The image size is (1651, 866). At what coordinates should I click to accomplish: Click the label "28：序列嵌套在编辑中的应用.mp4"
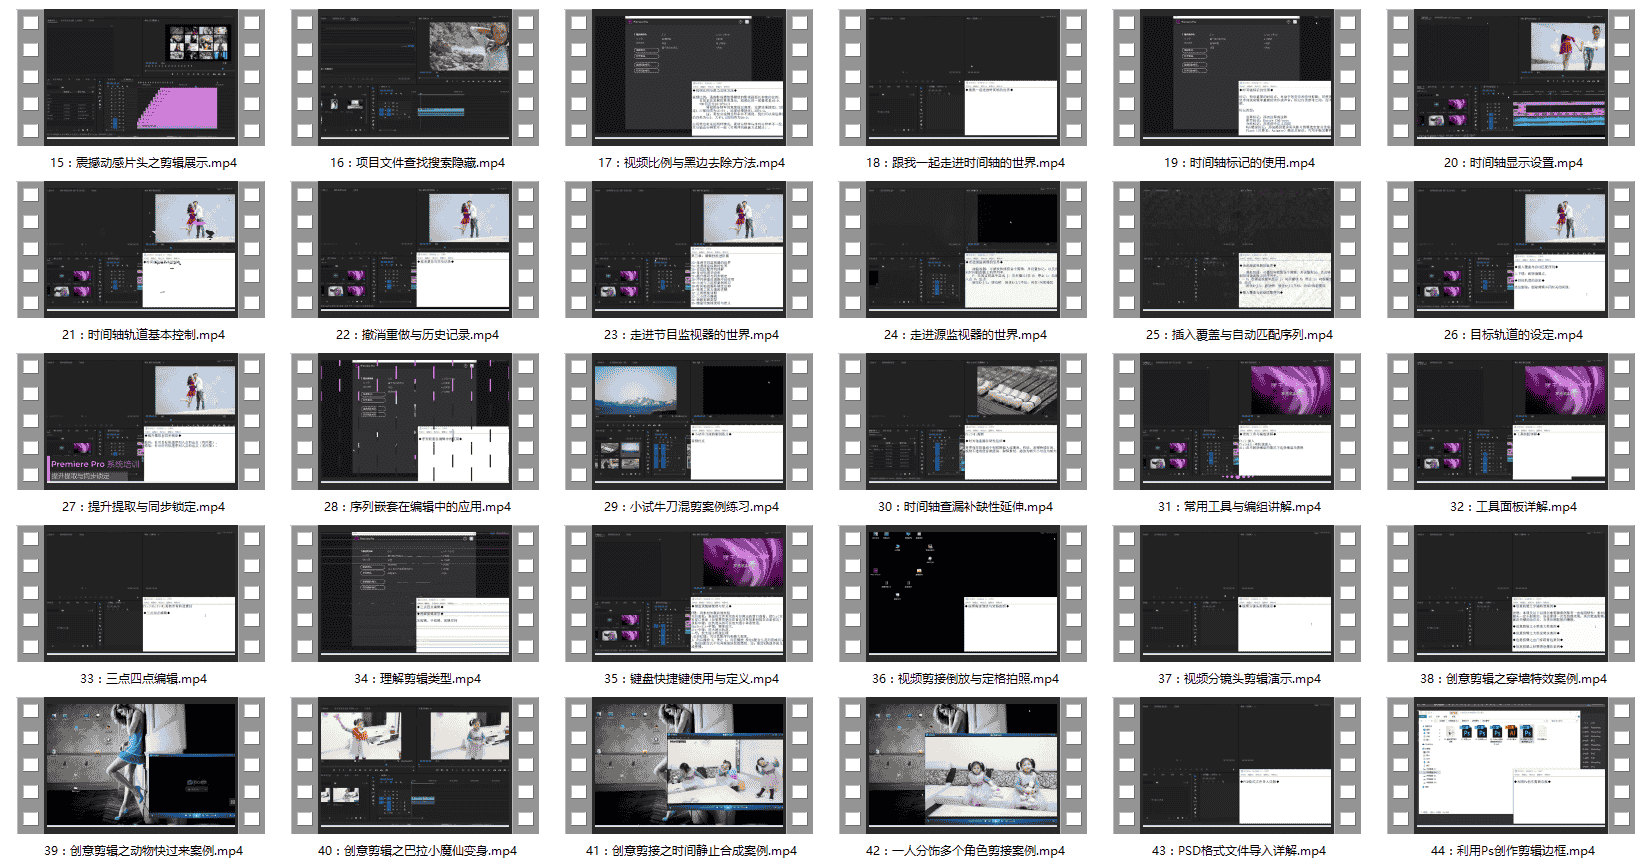coord(417,507)
